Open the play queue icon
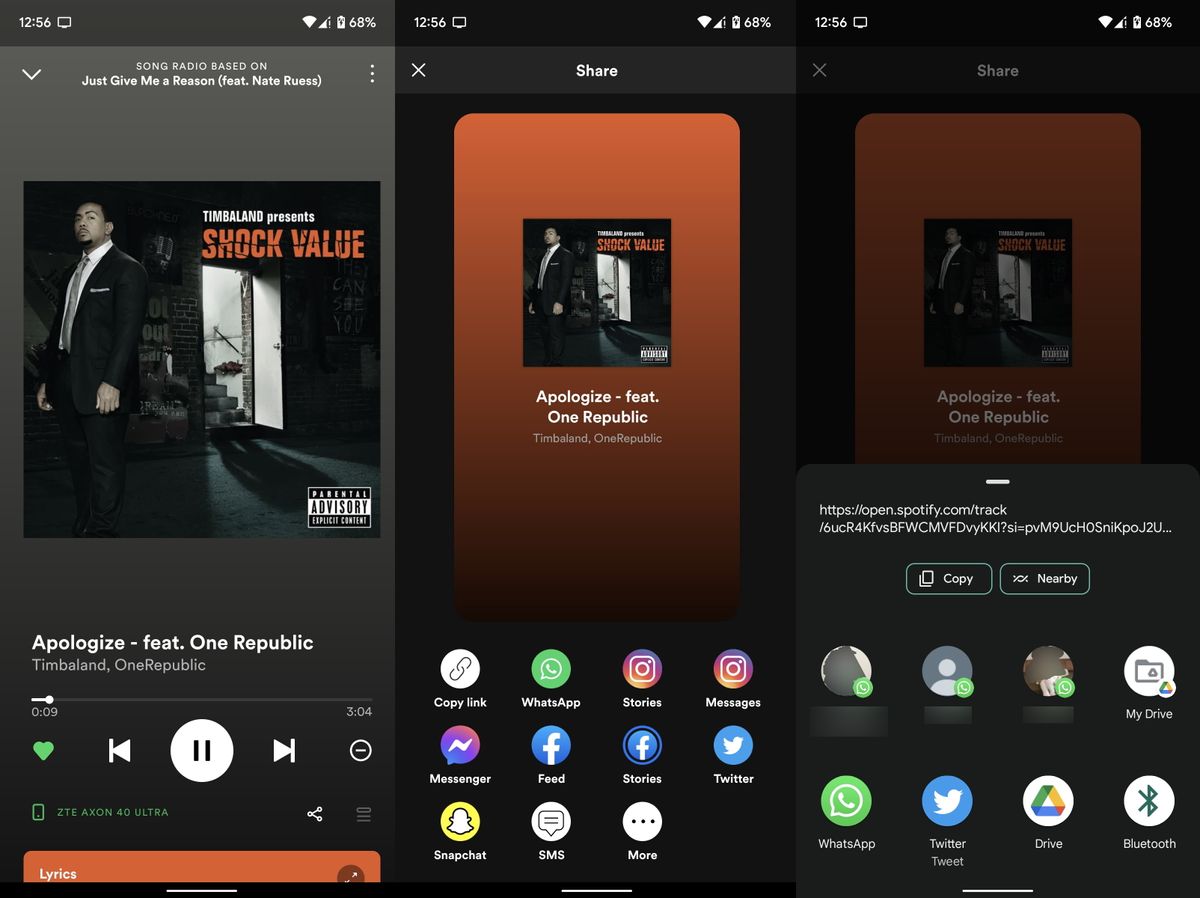The width and height of the screenshot is (1200, 898). pos(364,814)
